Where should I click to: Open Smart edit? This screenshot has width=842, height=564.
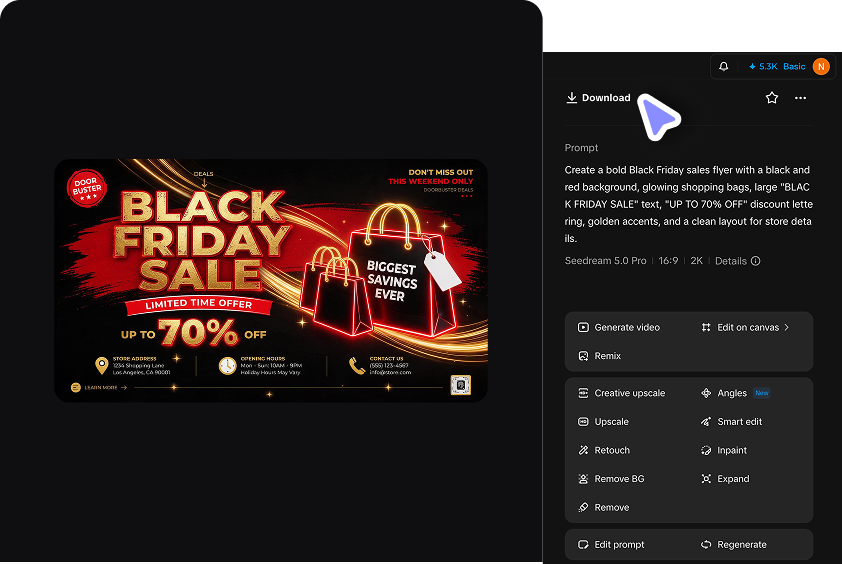coord(731,422)
